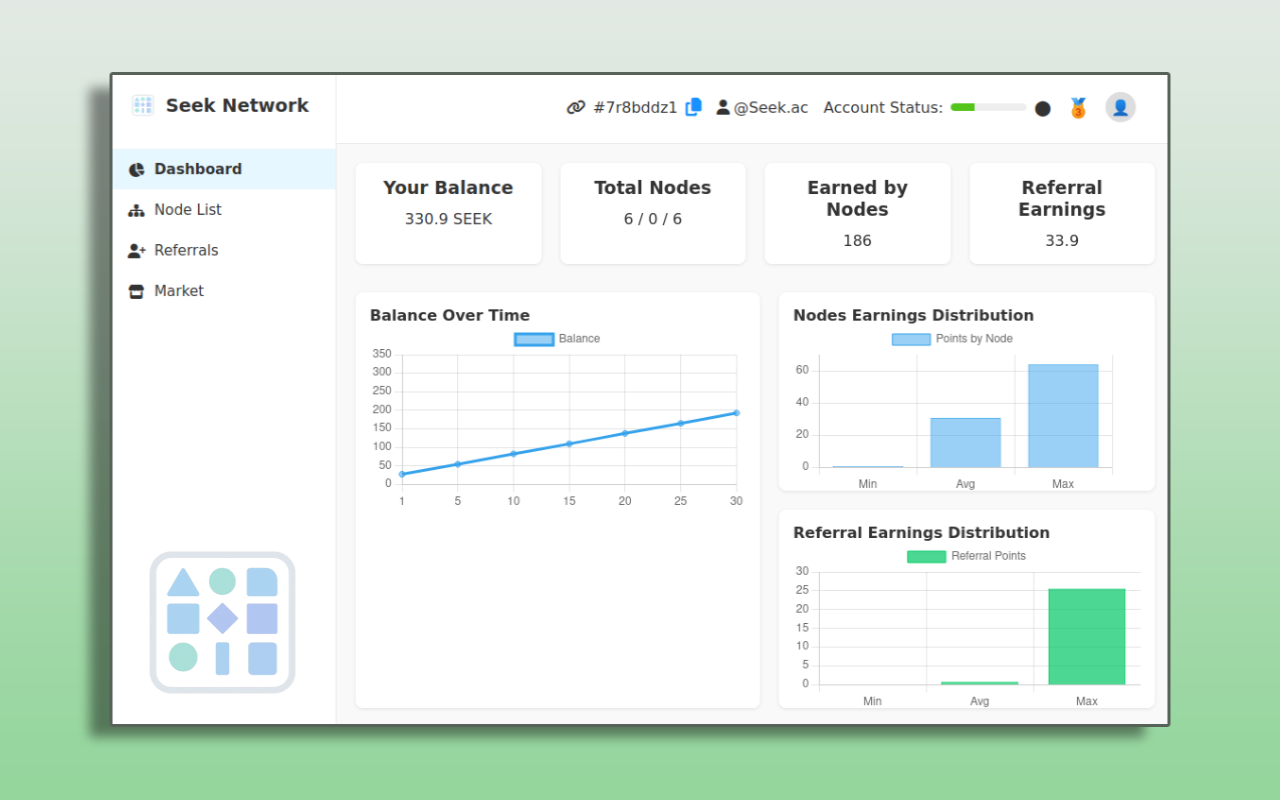The height and width of the screenshot is (800, 1280).
Task: Toggle the Referral Points legend swatch
Action: coord(926,556)
